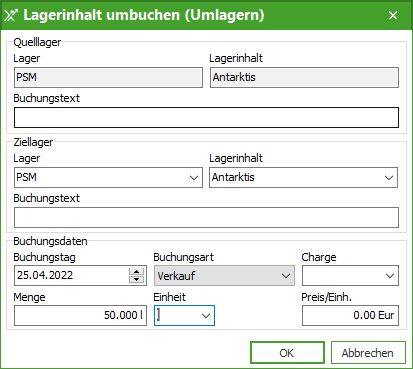Increase Buchungstag with the up arrow
This screenshot has width=413, height=369.
(x=137, y=271)
